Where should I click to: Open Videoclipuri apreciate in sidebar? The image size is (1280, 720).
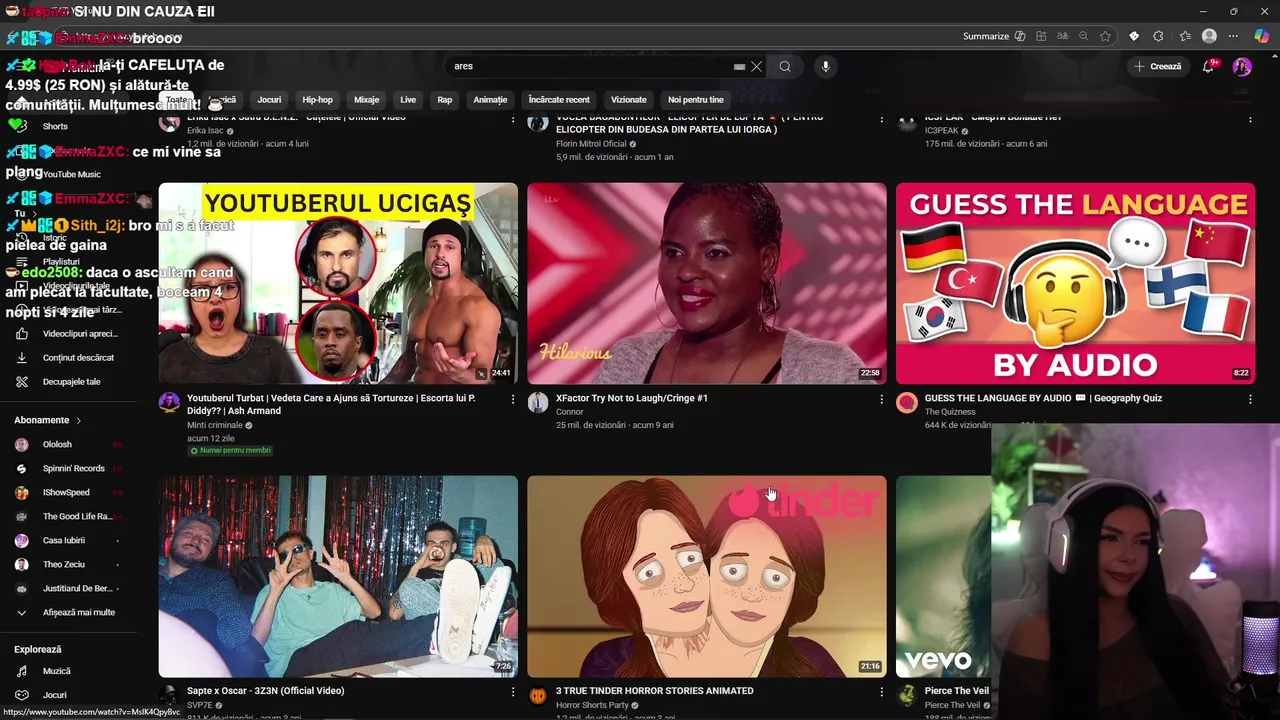[x=69, y=334]
